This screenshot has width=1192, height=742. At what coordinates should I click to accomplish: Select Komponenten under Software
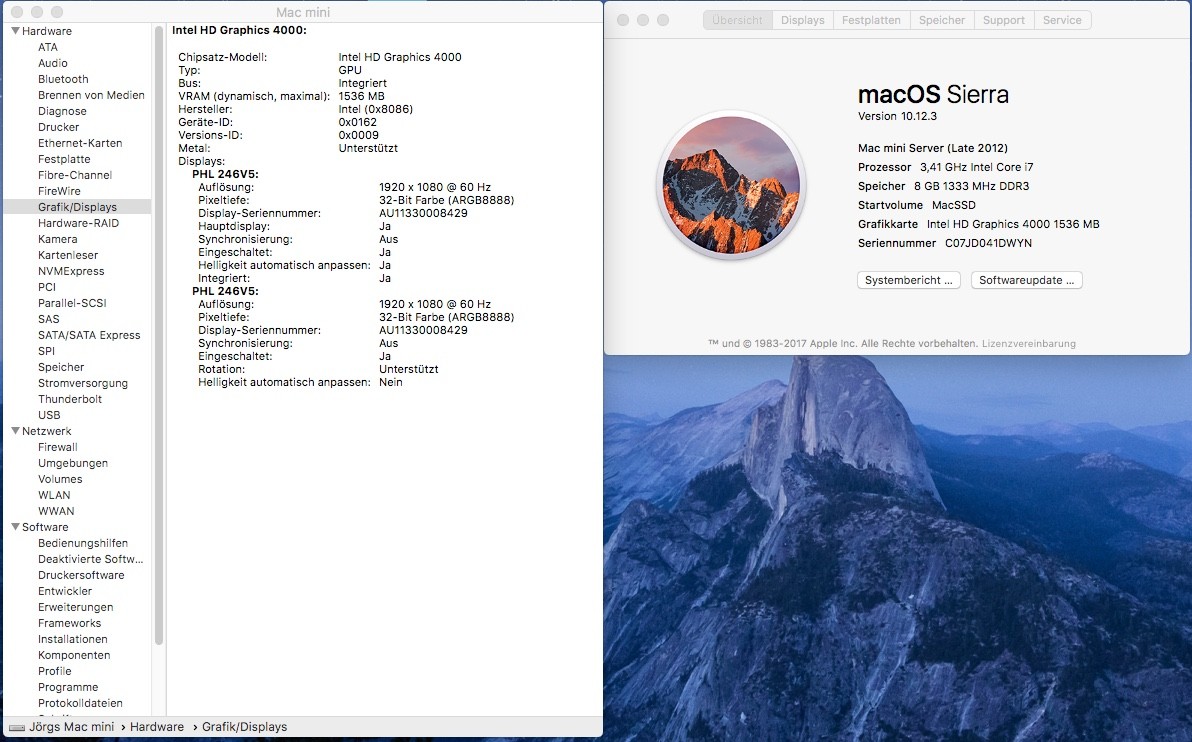pos(74,655)
